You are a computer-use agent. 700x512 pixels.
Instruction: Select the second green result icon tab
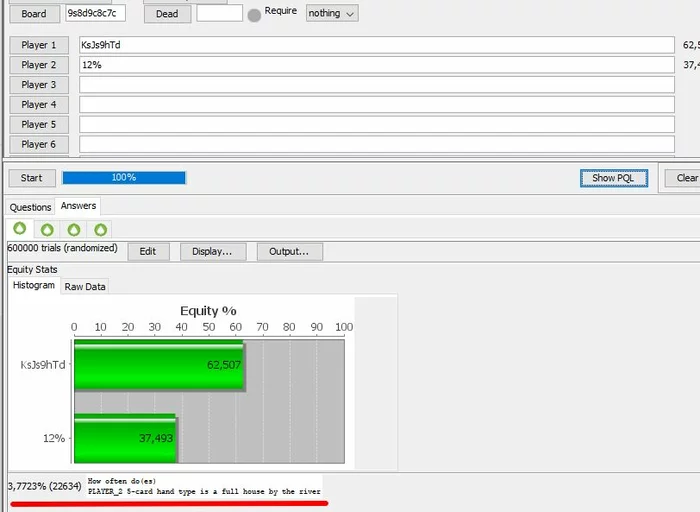pyautogui.click(x=47, y=229)
